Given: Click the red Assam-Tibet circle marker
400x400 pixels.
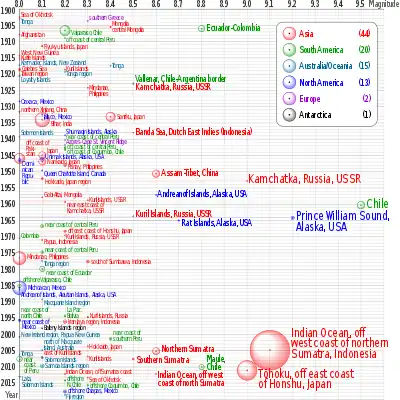Looking at the screenshot, I should pos(156,174).
